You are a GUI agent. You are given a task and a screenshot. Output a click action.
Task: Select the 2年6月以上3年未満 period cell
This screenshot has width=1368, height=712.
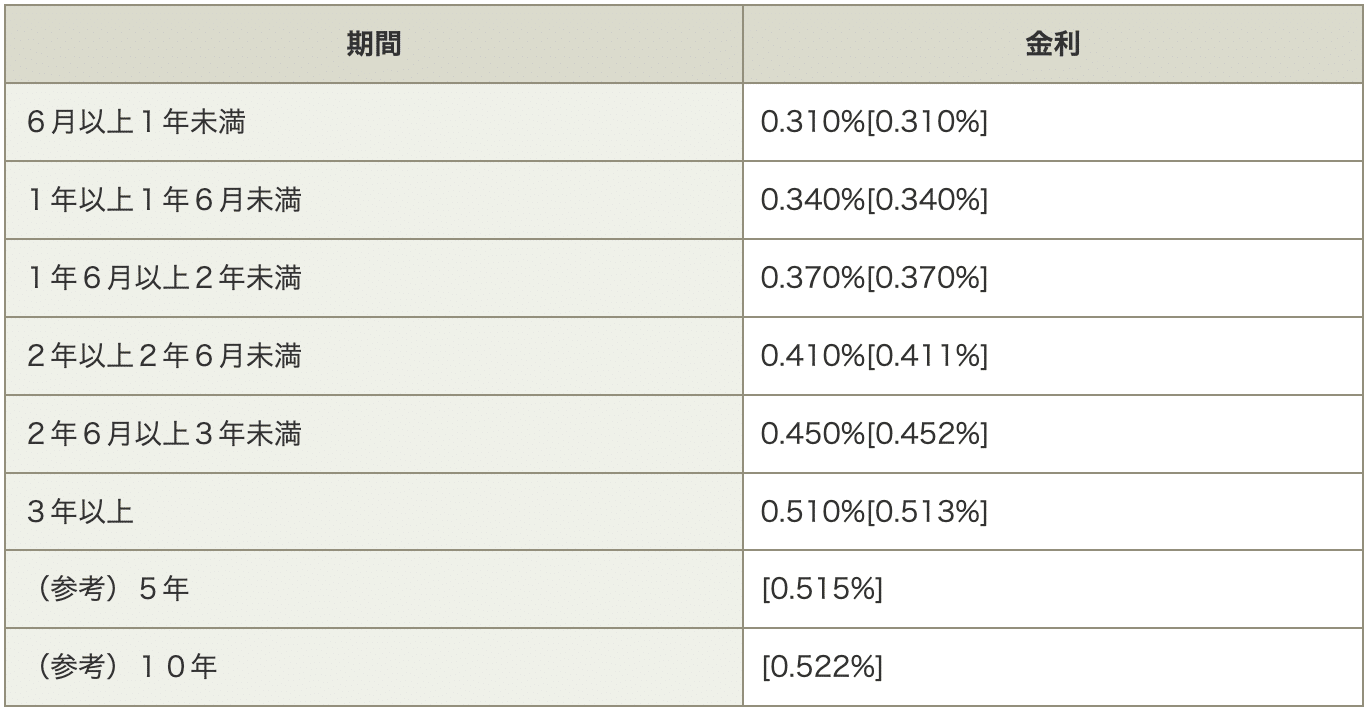click(x=165, y=434)
